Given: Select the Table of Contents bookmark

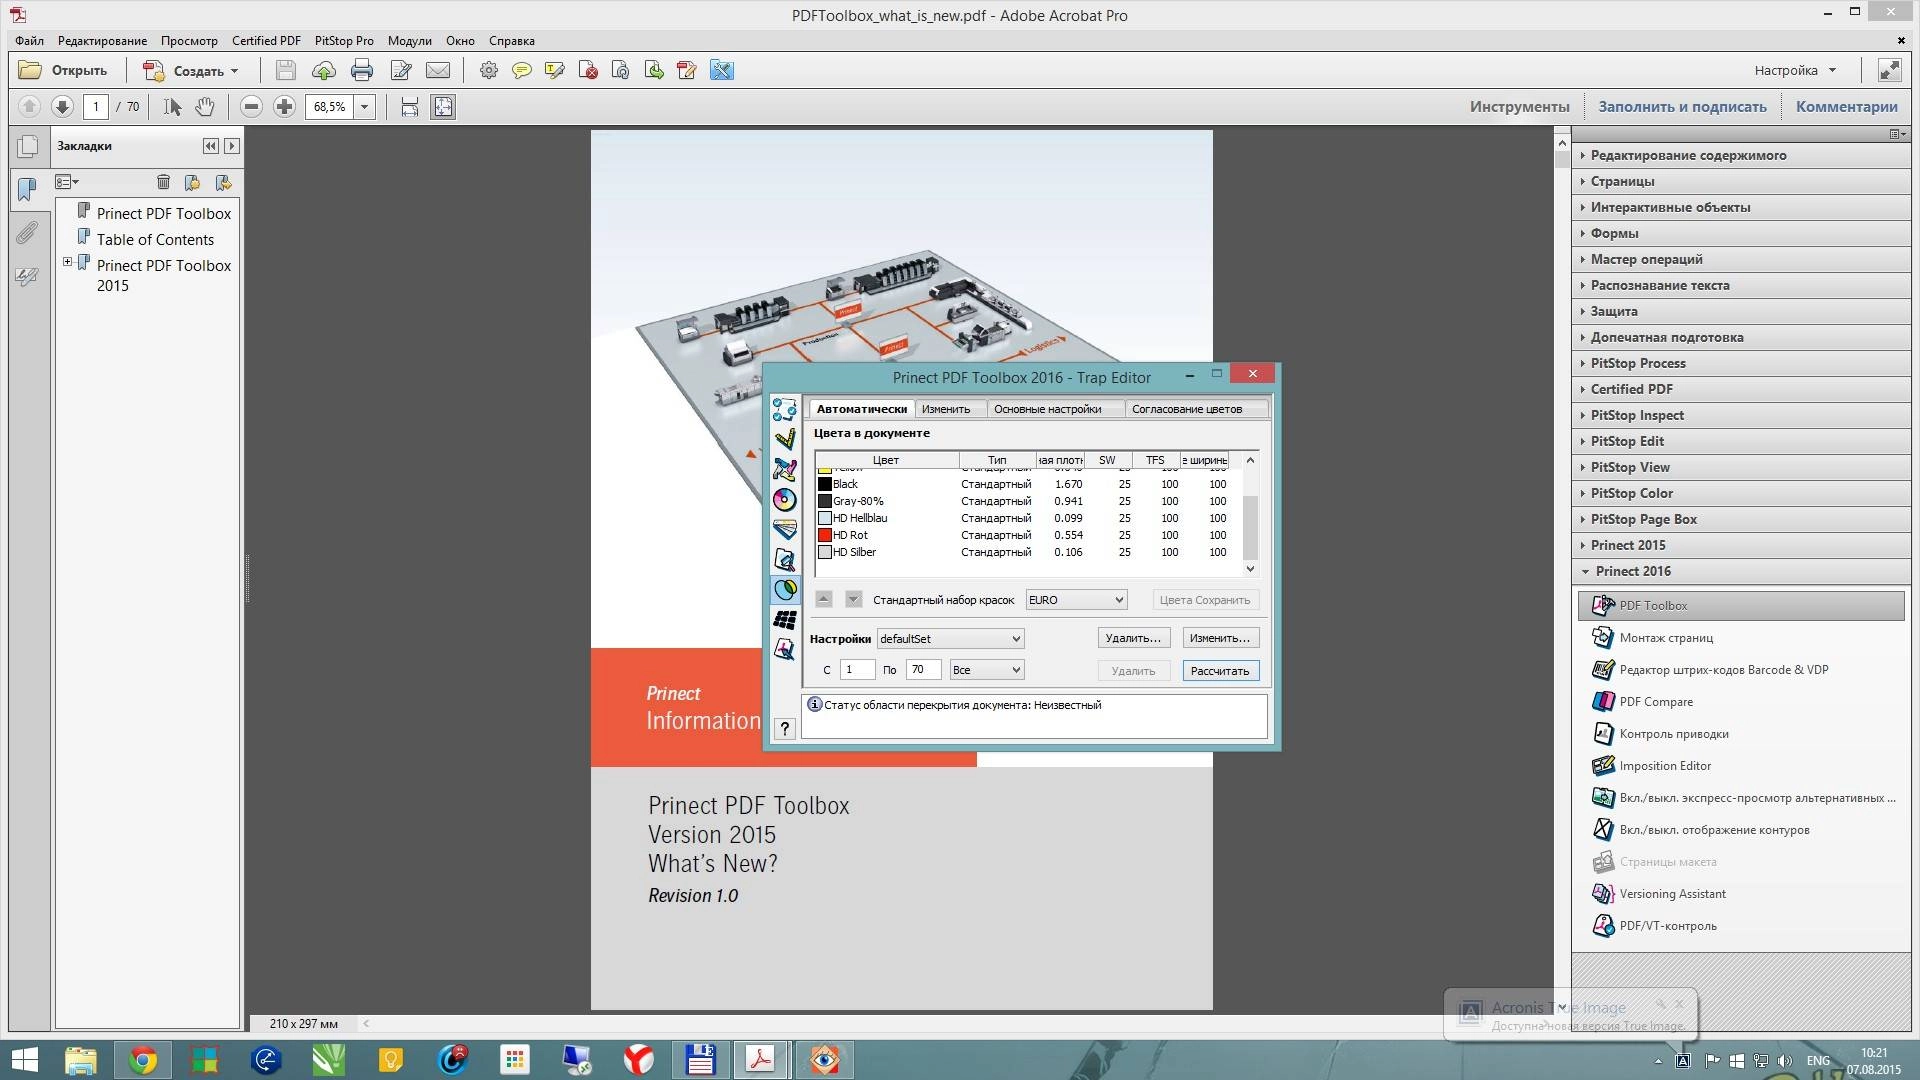Looking at the screenshot, I should (155, 240).
